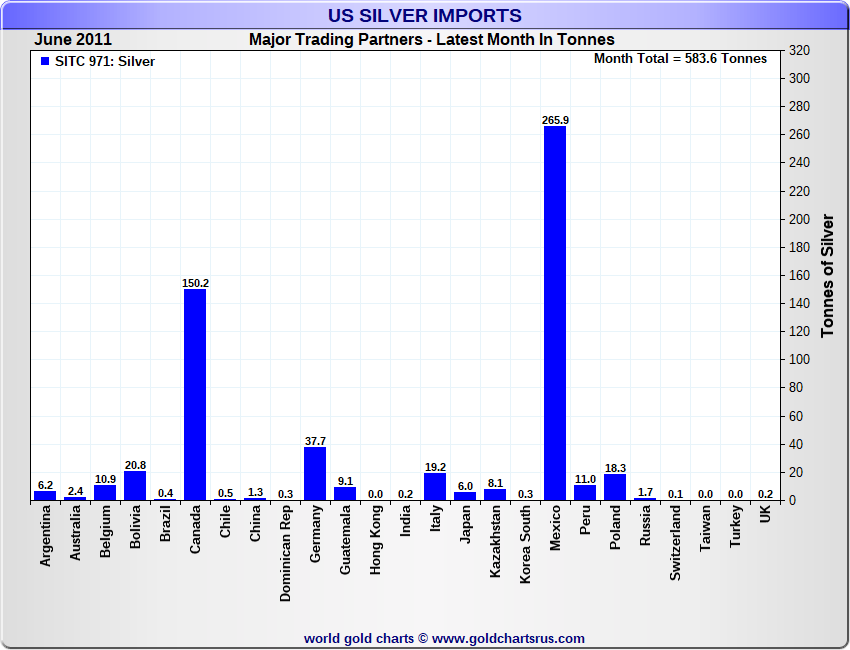Select the Italy bar labeled 19.2
The image size is (850, 650).
435,487
